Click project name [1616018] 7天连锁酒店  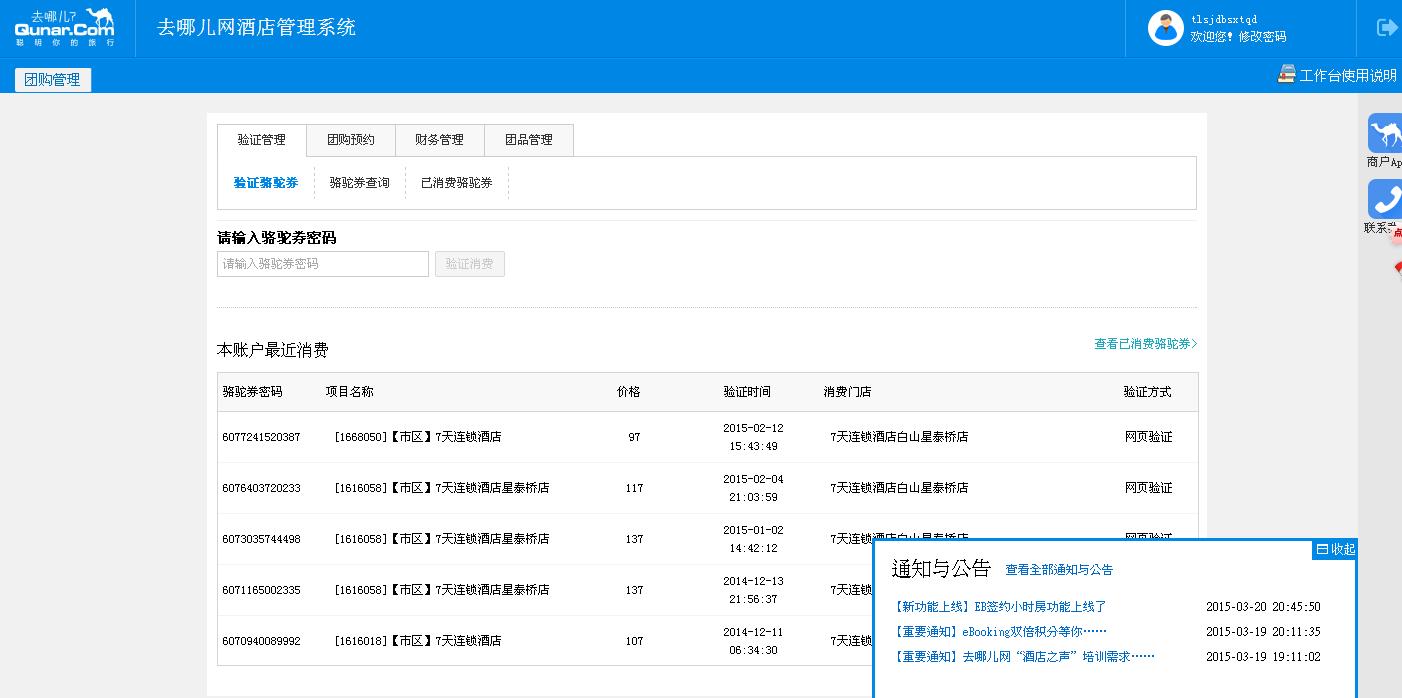418,641
